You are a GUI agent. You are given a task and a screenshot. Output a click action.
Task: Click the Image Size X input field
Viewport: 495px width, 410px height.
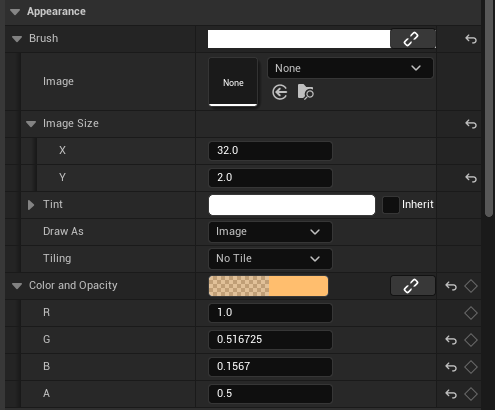tap(270, 151)
